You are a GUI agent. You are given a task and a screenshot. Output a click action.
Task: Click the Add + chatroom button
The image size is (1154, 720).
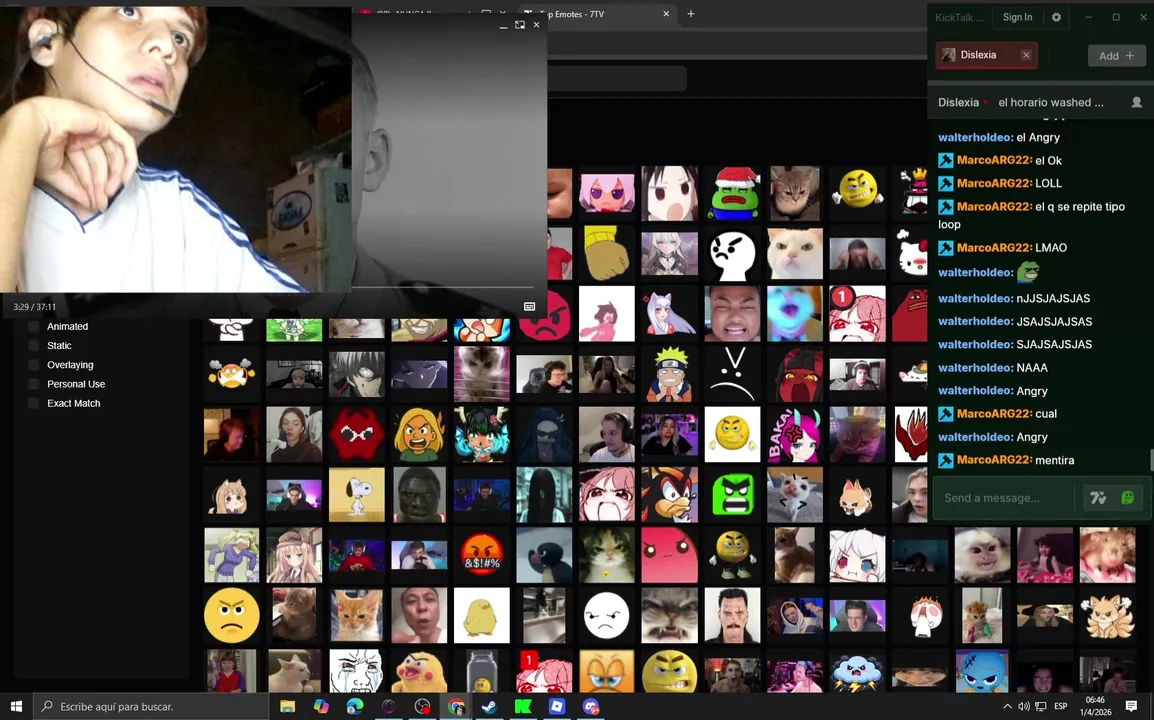click(x=1116, y=56)
